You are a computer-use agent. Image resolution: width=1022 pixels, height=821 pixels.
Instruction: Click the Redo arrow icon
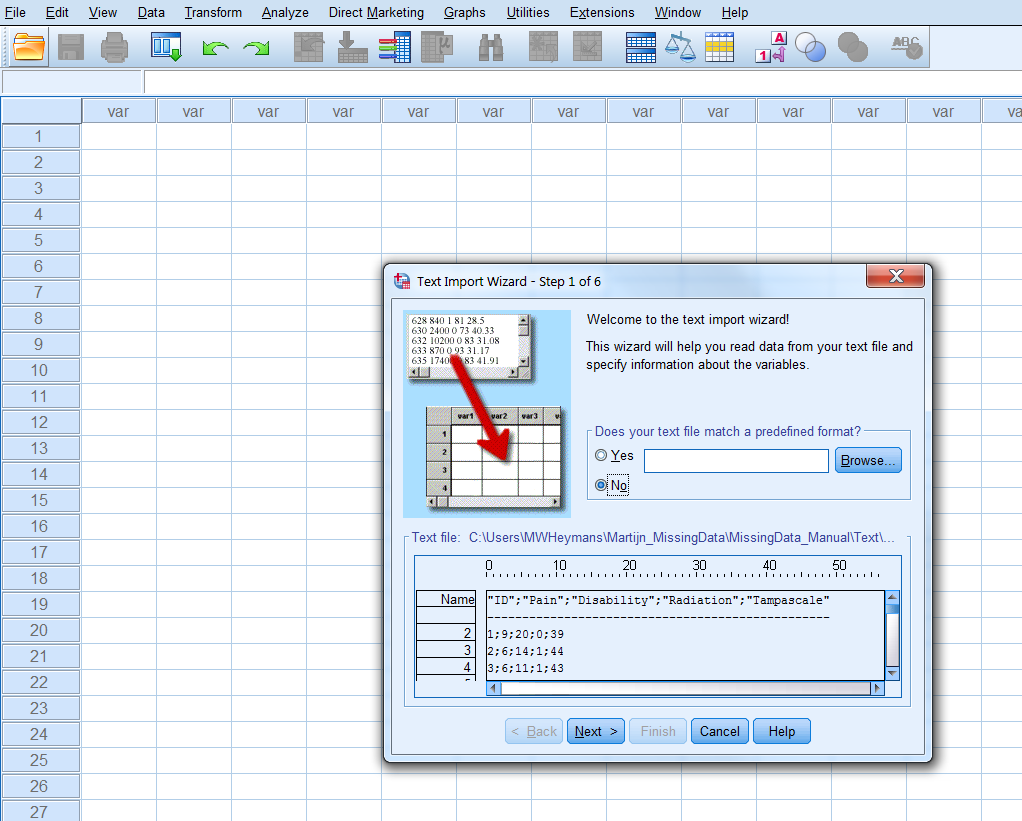(x=257, y=48)
